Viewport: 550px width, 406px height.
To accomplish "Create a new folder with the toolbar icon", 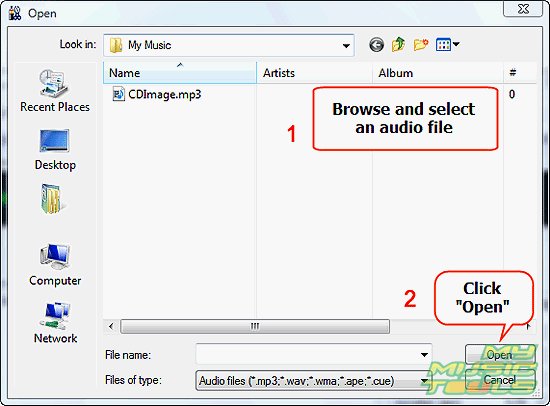I will tap(421, 45).
